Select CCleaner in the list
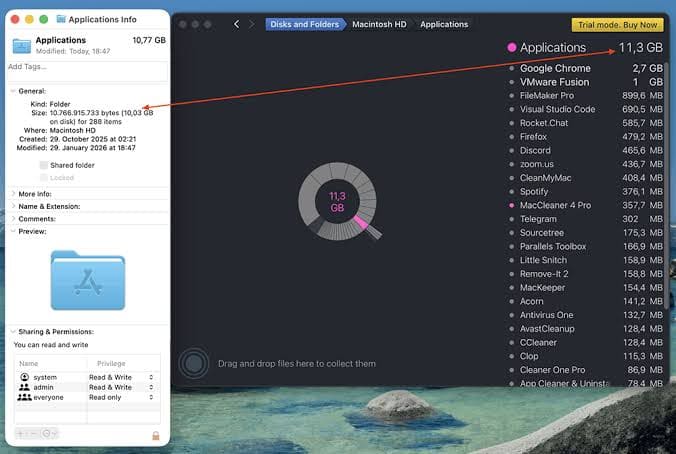 [x=586, y=342]
